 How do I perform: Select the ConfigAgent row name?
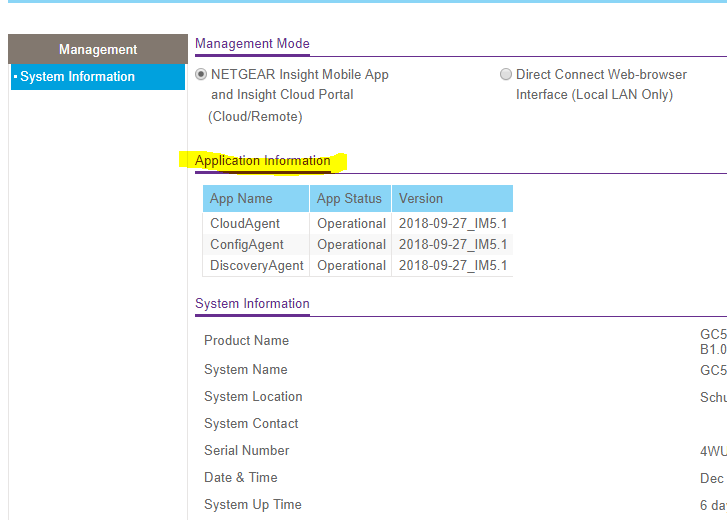(247, 245)
